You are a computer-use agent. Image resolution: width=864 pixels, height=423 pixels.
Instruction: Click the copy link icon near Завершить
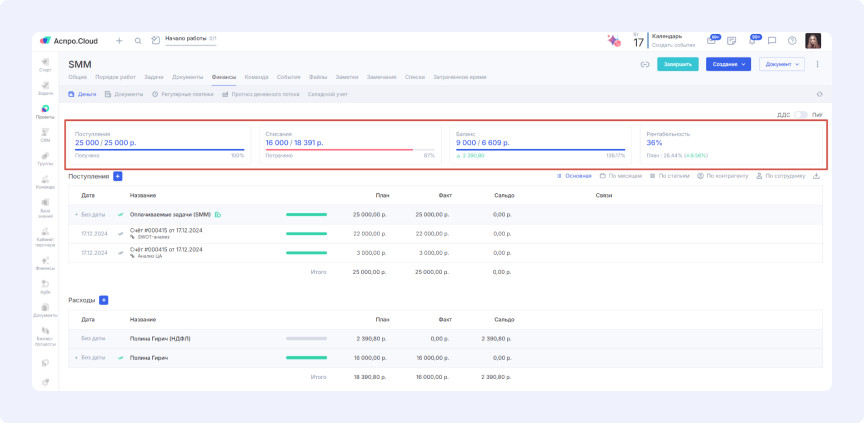pyautogui.click(x=645, y=64)
